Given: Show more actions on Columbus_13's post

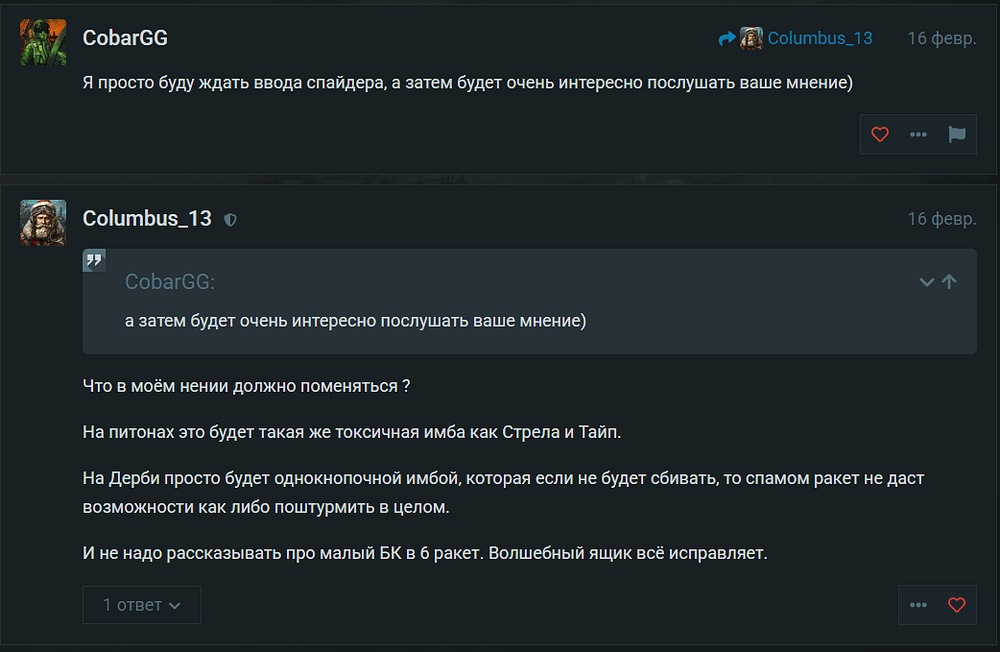Looking at the screenshot, I should click(x=918, y=605).
